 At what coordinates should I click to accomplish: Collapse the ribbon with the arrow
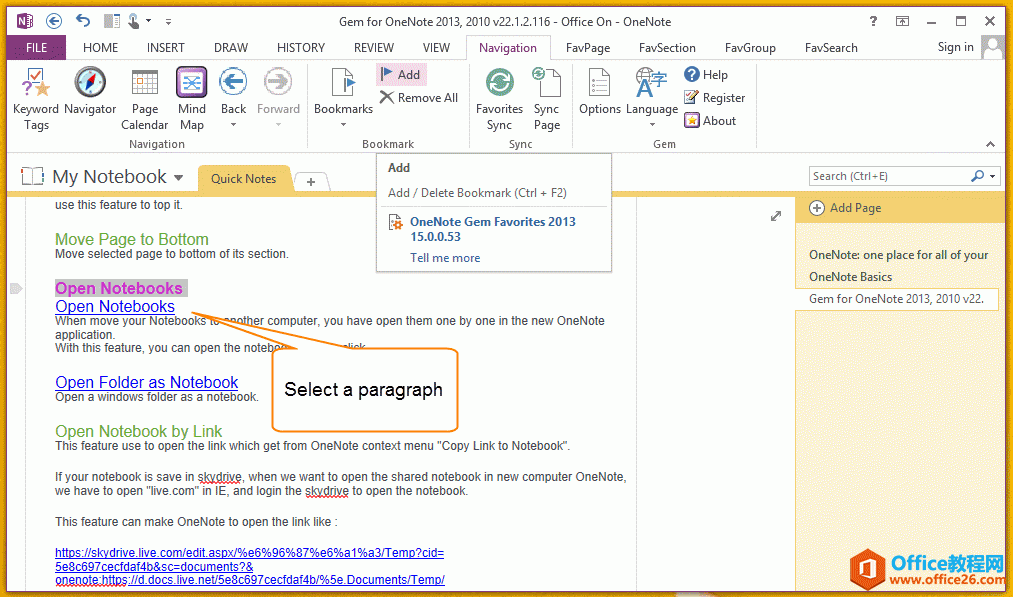[991, 144]
